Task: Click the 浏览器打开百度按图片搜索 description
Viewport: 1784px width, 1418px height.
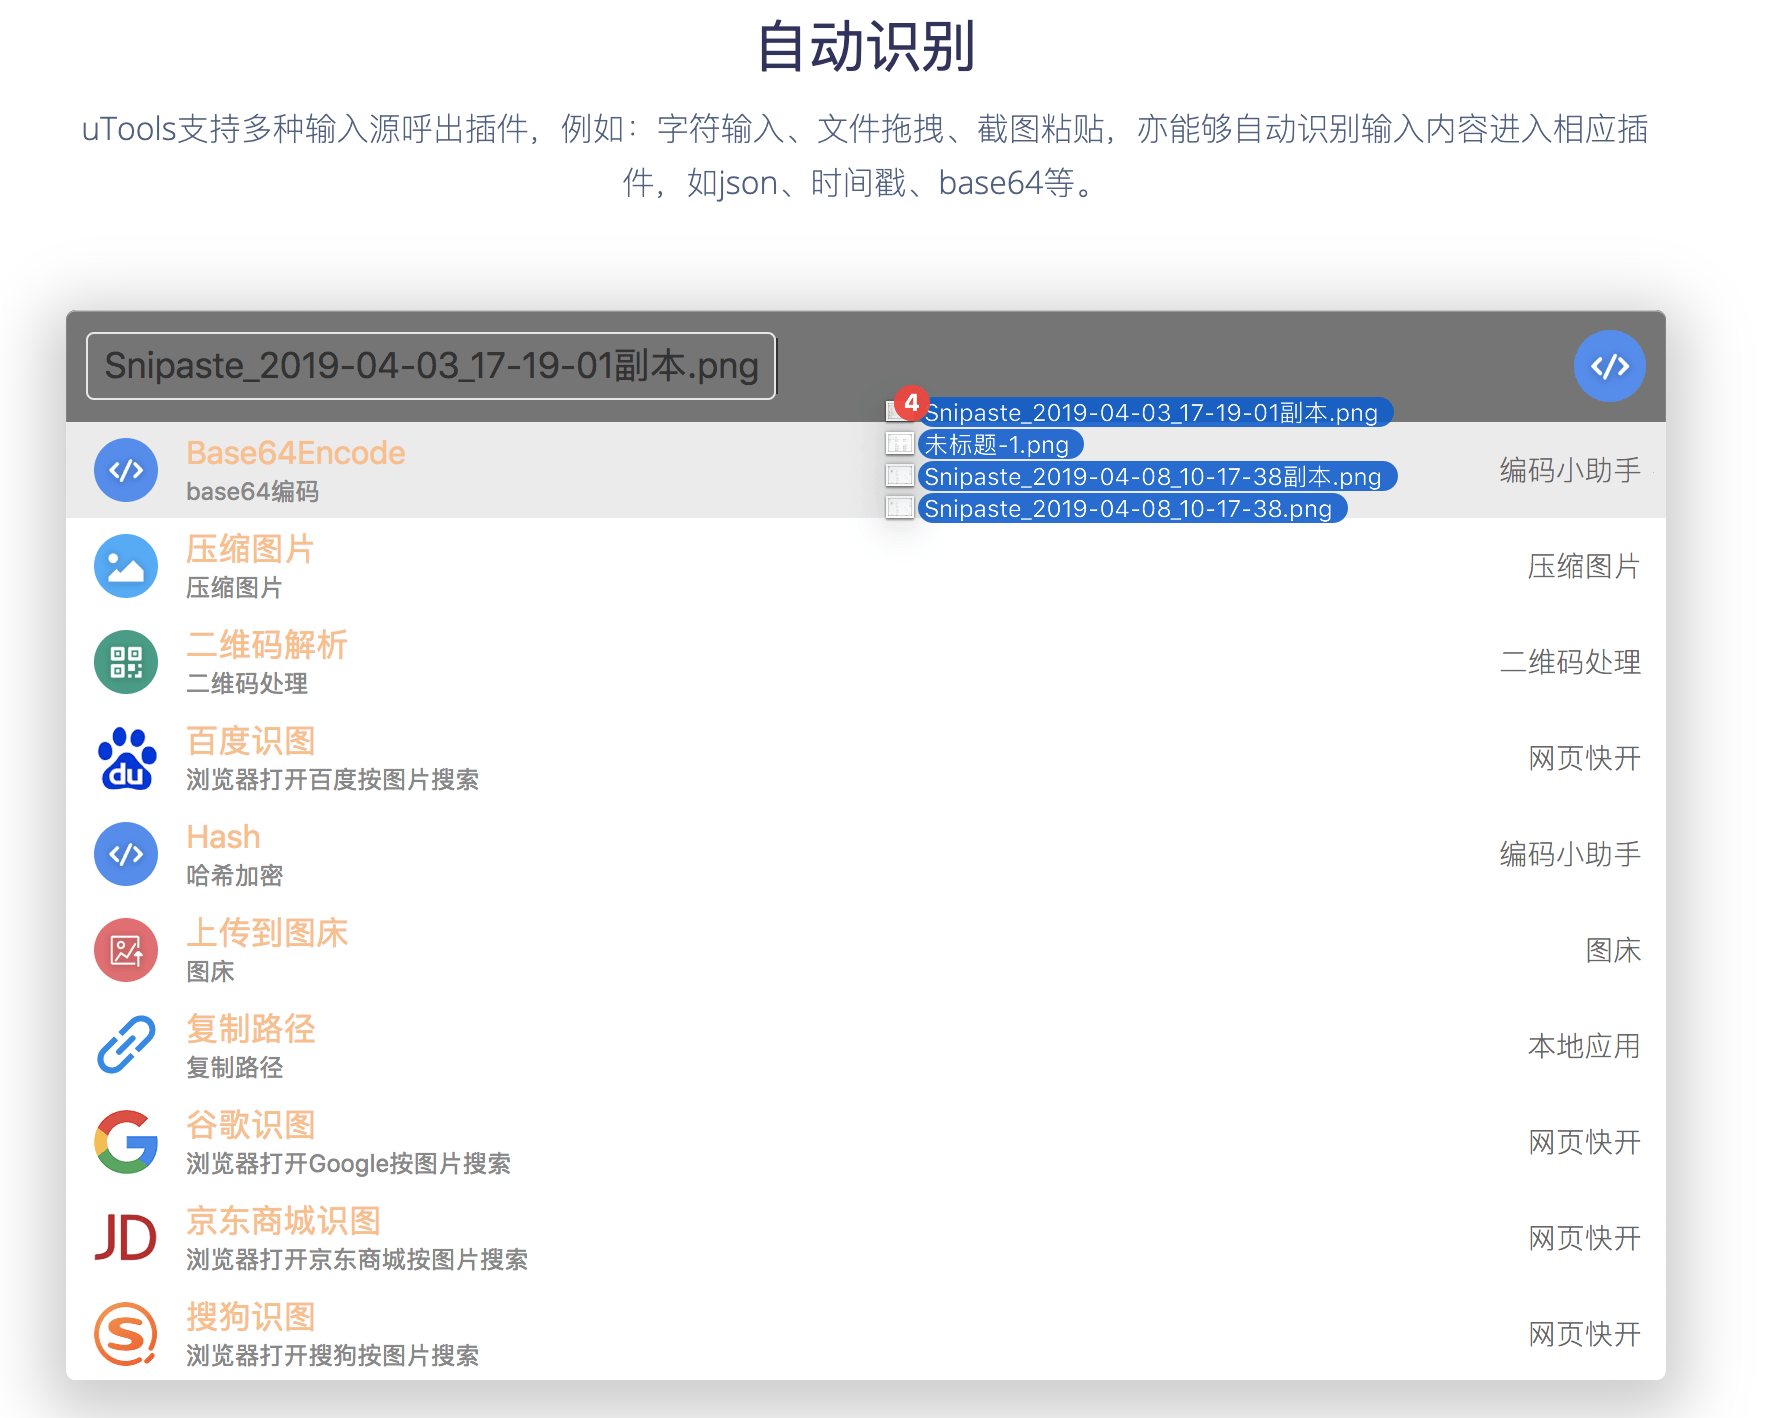Action: coord(333,779)
